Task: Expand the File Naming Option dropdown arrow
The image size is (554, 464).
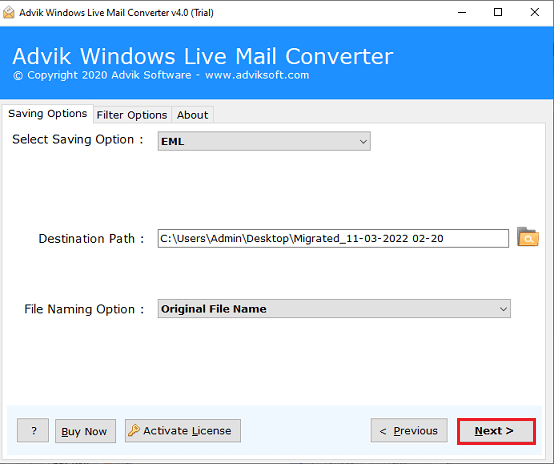Action: 503,309
